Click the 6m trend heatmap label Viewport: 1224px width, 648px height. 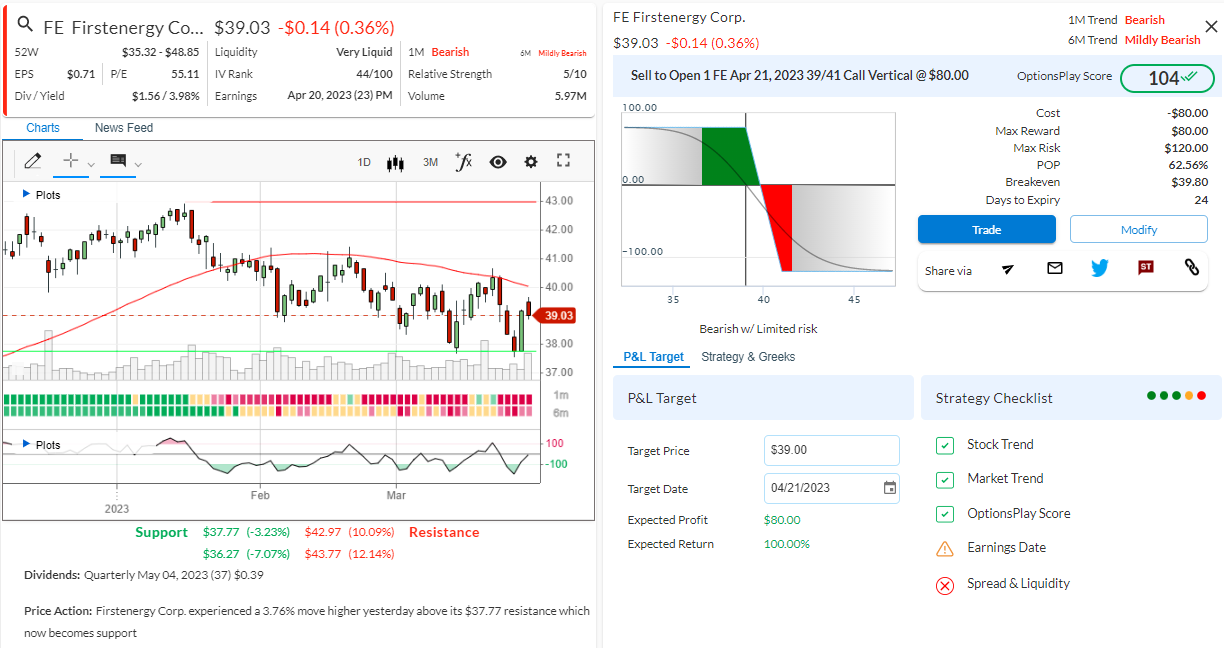tap(561, 412)
